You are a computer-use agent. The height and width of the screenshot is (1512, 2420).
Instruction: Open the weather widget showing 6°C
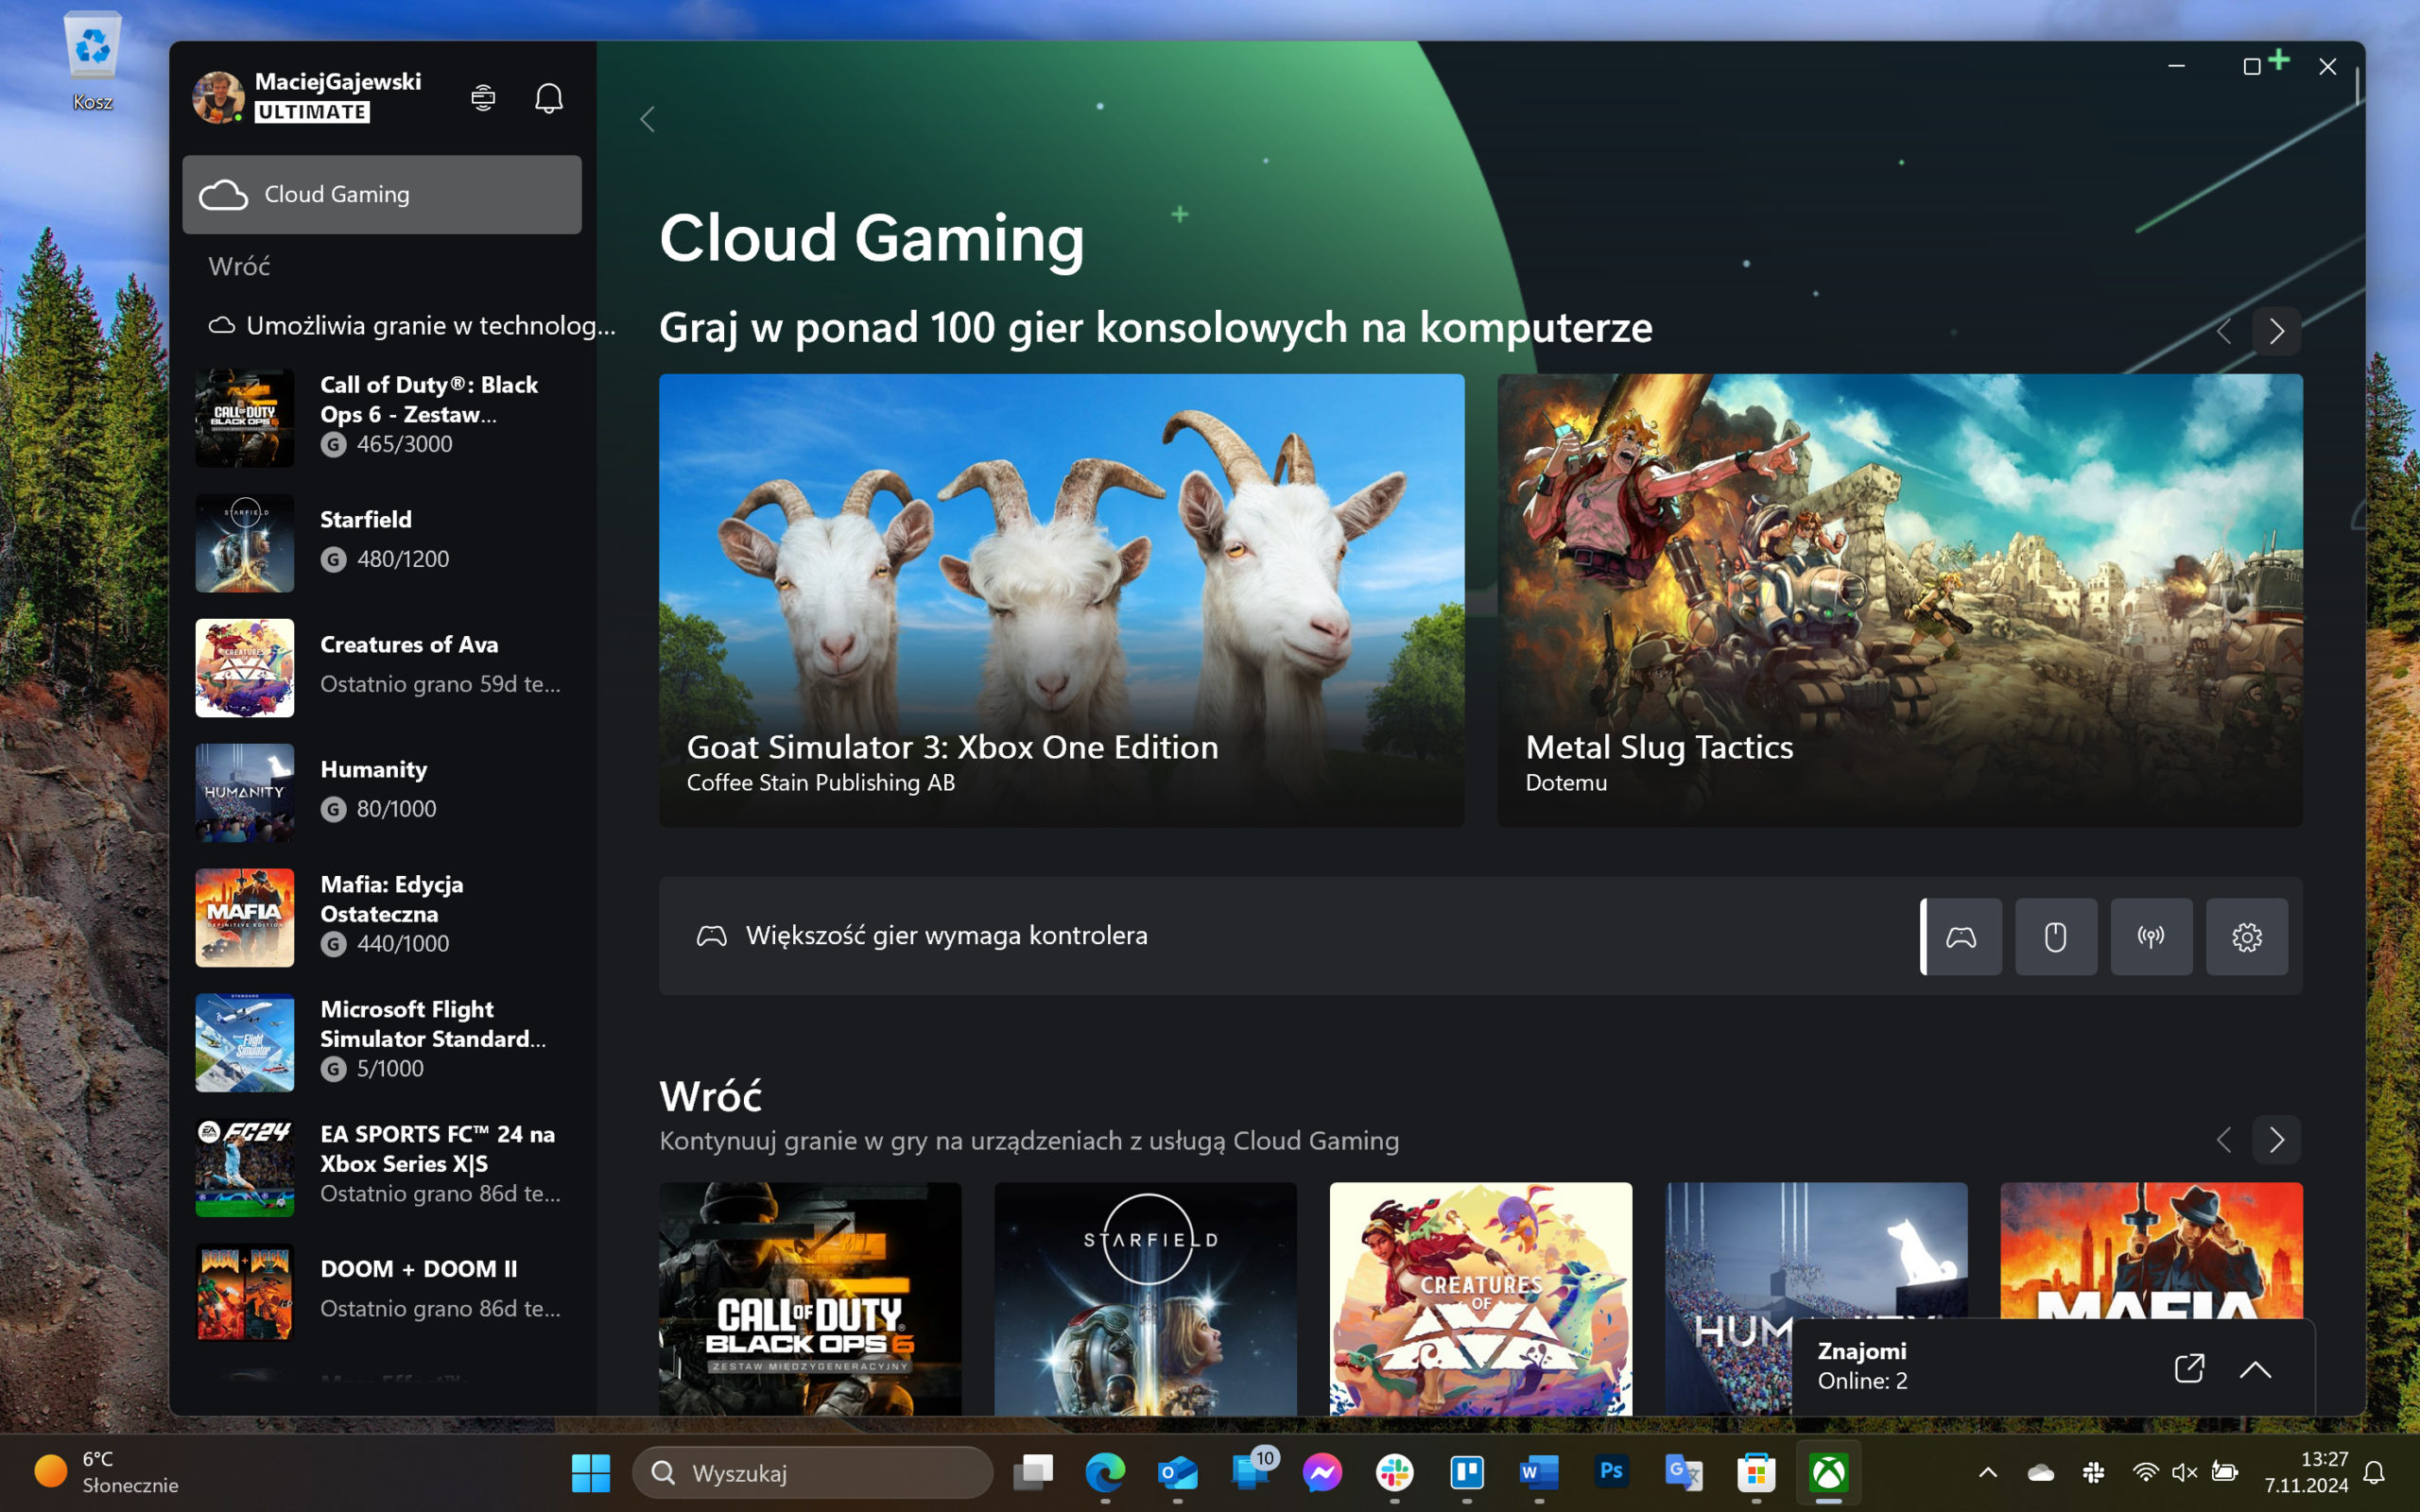pyautogui.click(x=106, y=1472)
